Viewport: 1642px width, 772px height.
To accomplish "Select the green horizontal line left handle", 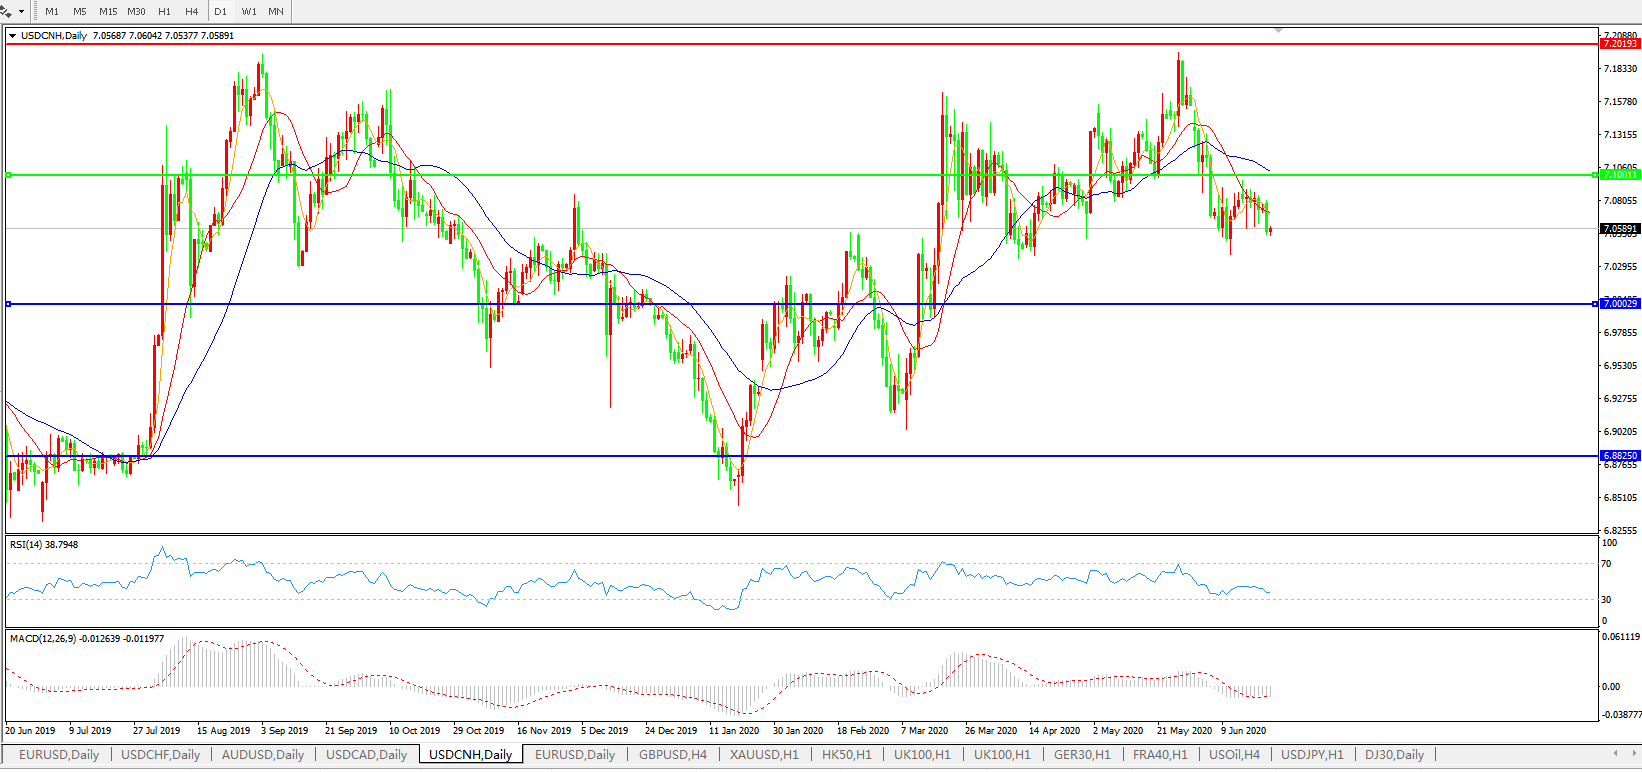I will click(8, 175).
